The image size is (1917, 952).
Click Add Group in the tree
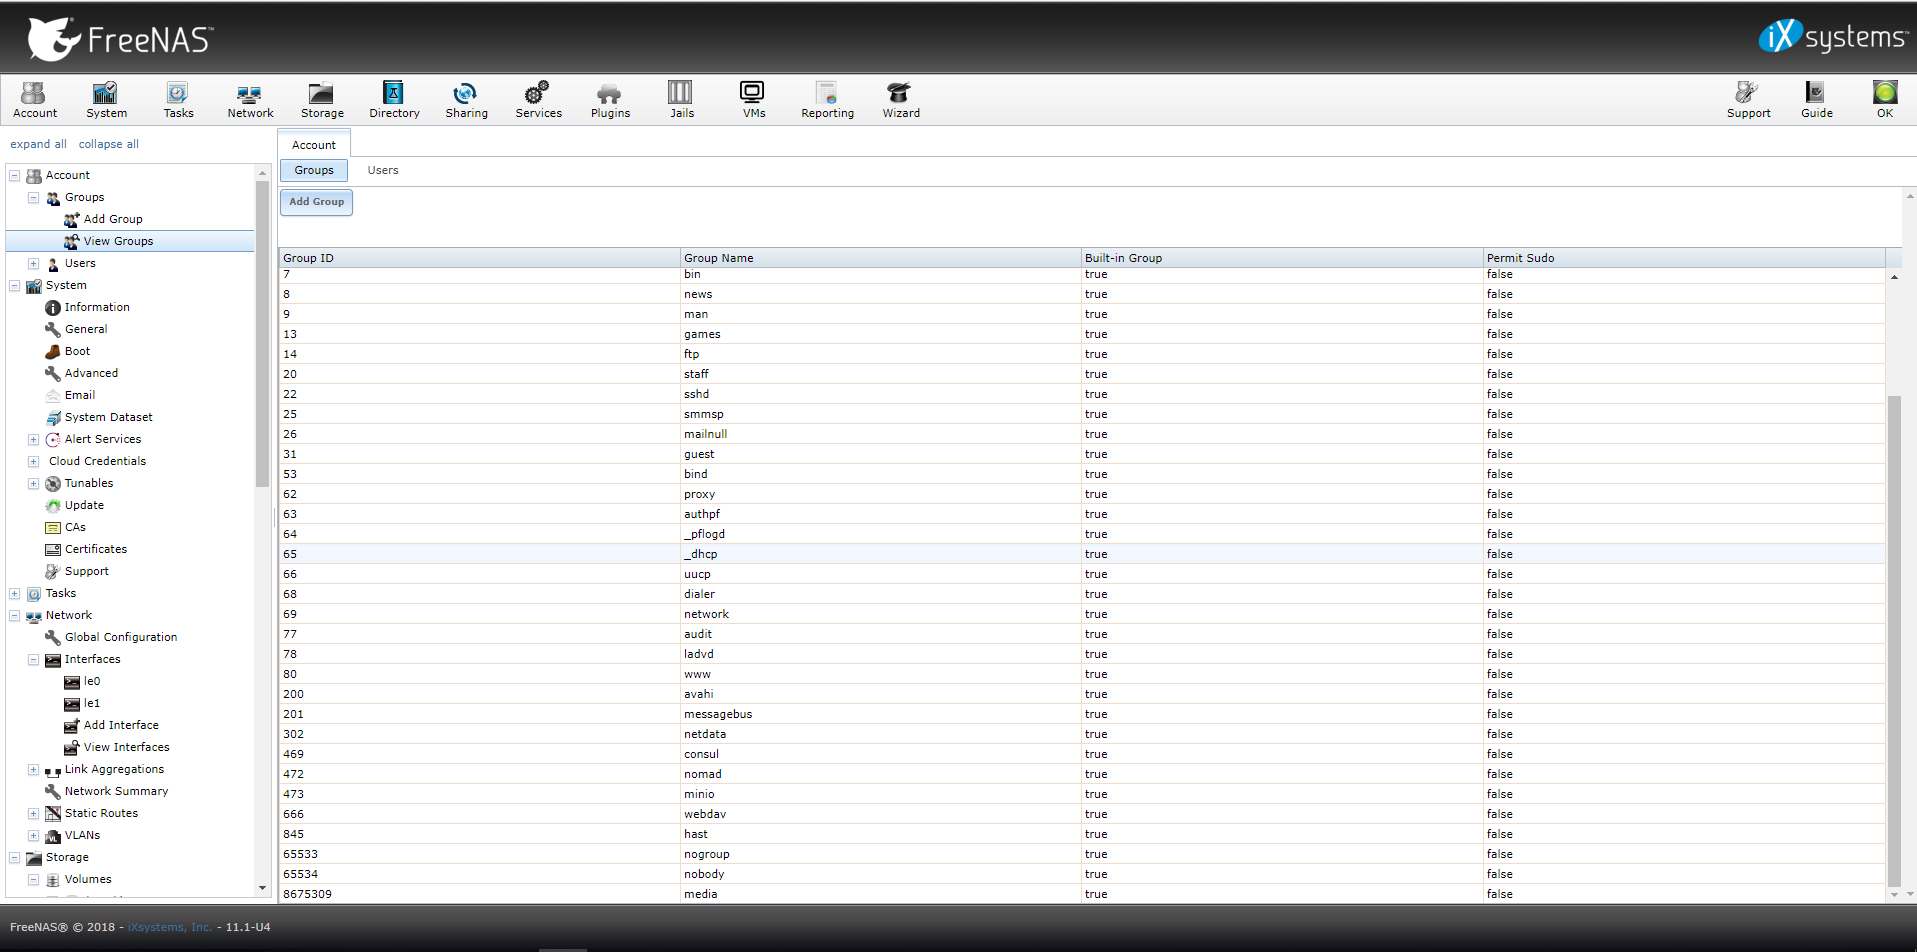click(113, 219)
